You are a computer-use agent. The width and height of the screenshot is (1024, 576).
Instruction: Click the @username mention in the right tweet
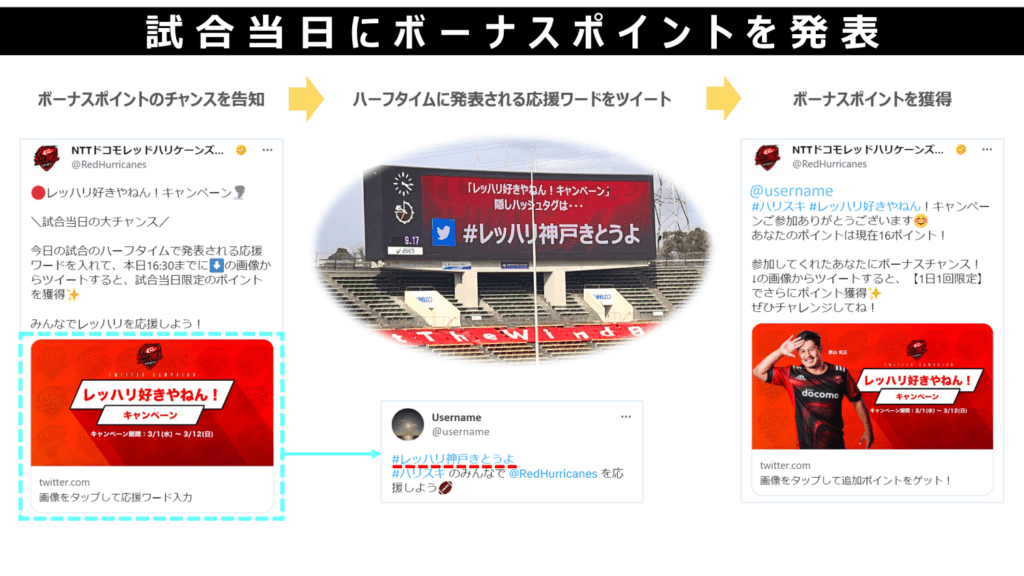pyautogui.click(x=792, y=191)
